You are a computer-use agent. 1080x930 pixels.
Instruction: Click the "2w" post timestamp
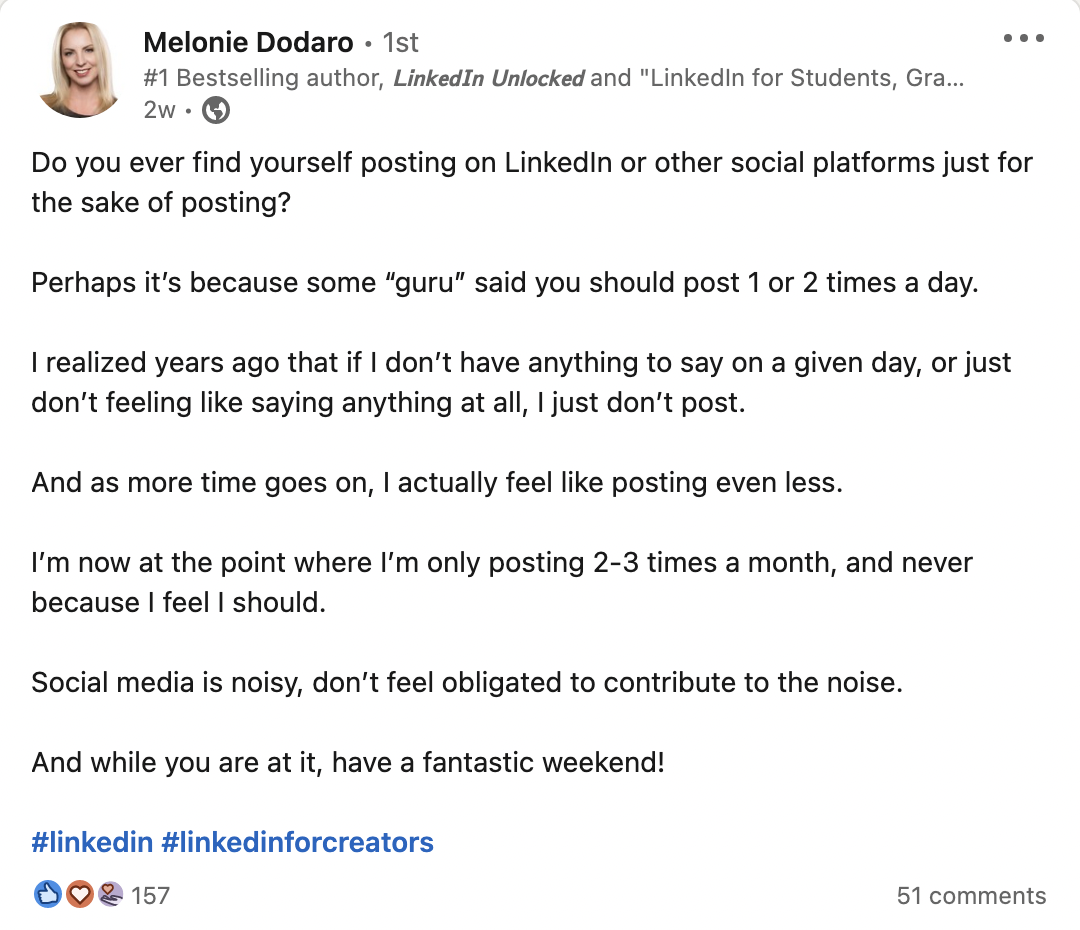point(159,110)
